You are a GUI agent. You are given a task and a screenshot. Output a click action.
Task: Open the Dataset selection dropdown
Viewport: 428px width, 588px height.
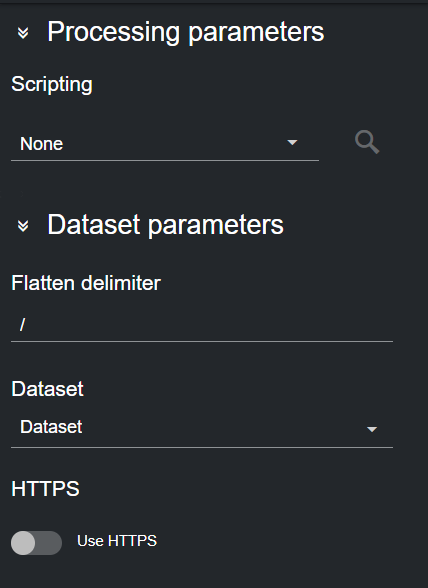(x=202, y=428)
